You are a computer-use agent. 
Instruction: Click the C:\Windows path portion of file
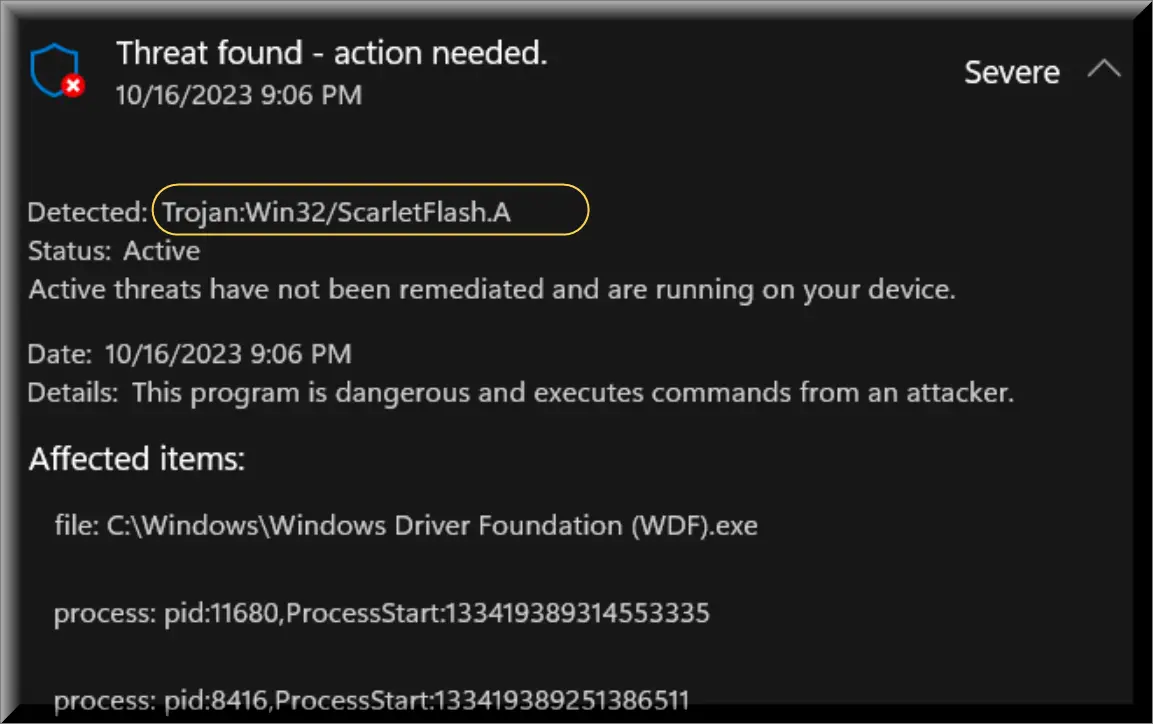[x=183, y=526]
